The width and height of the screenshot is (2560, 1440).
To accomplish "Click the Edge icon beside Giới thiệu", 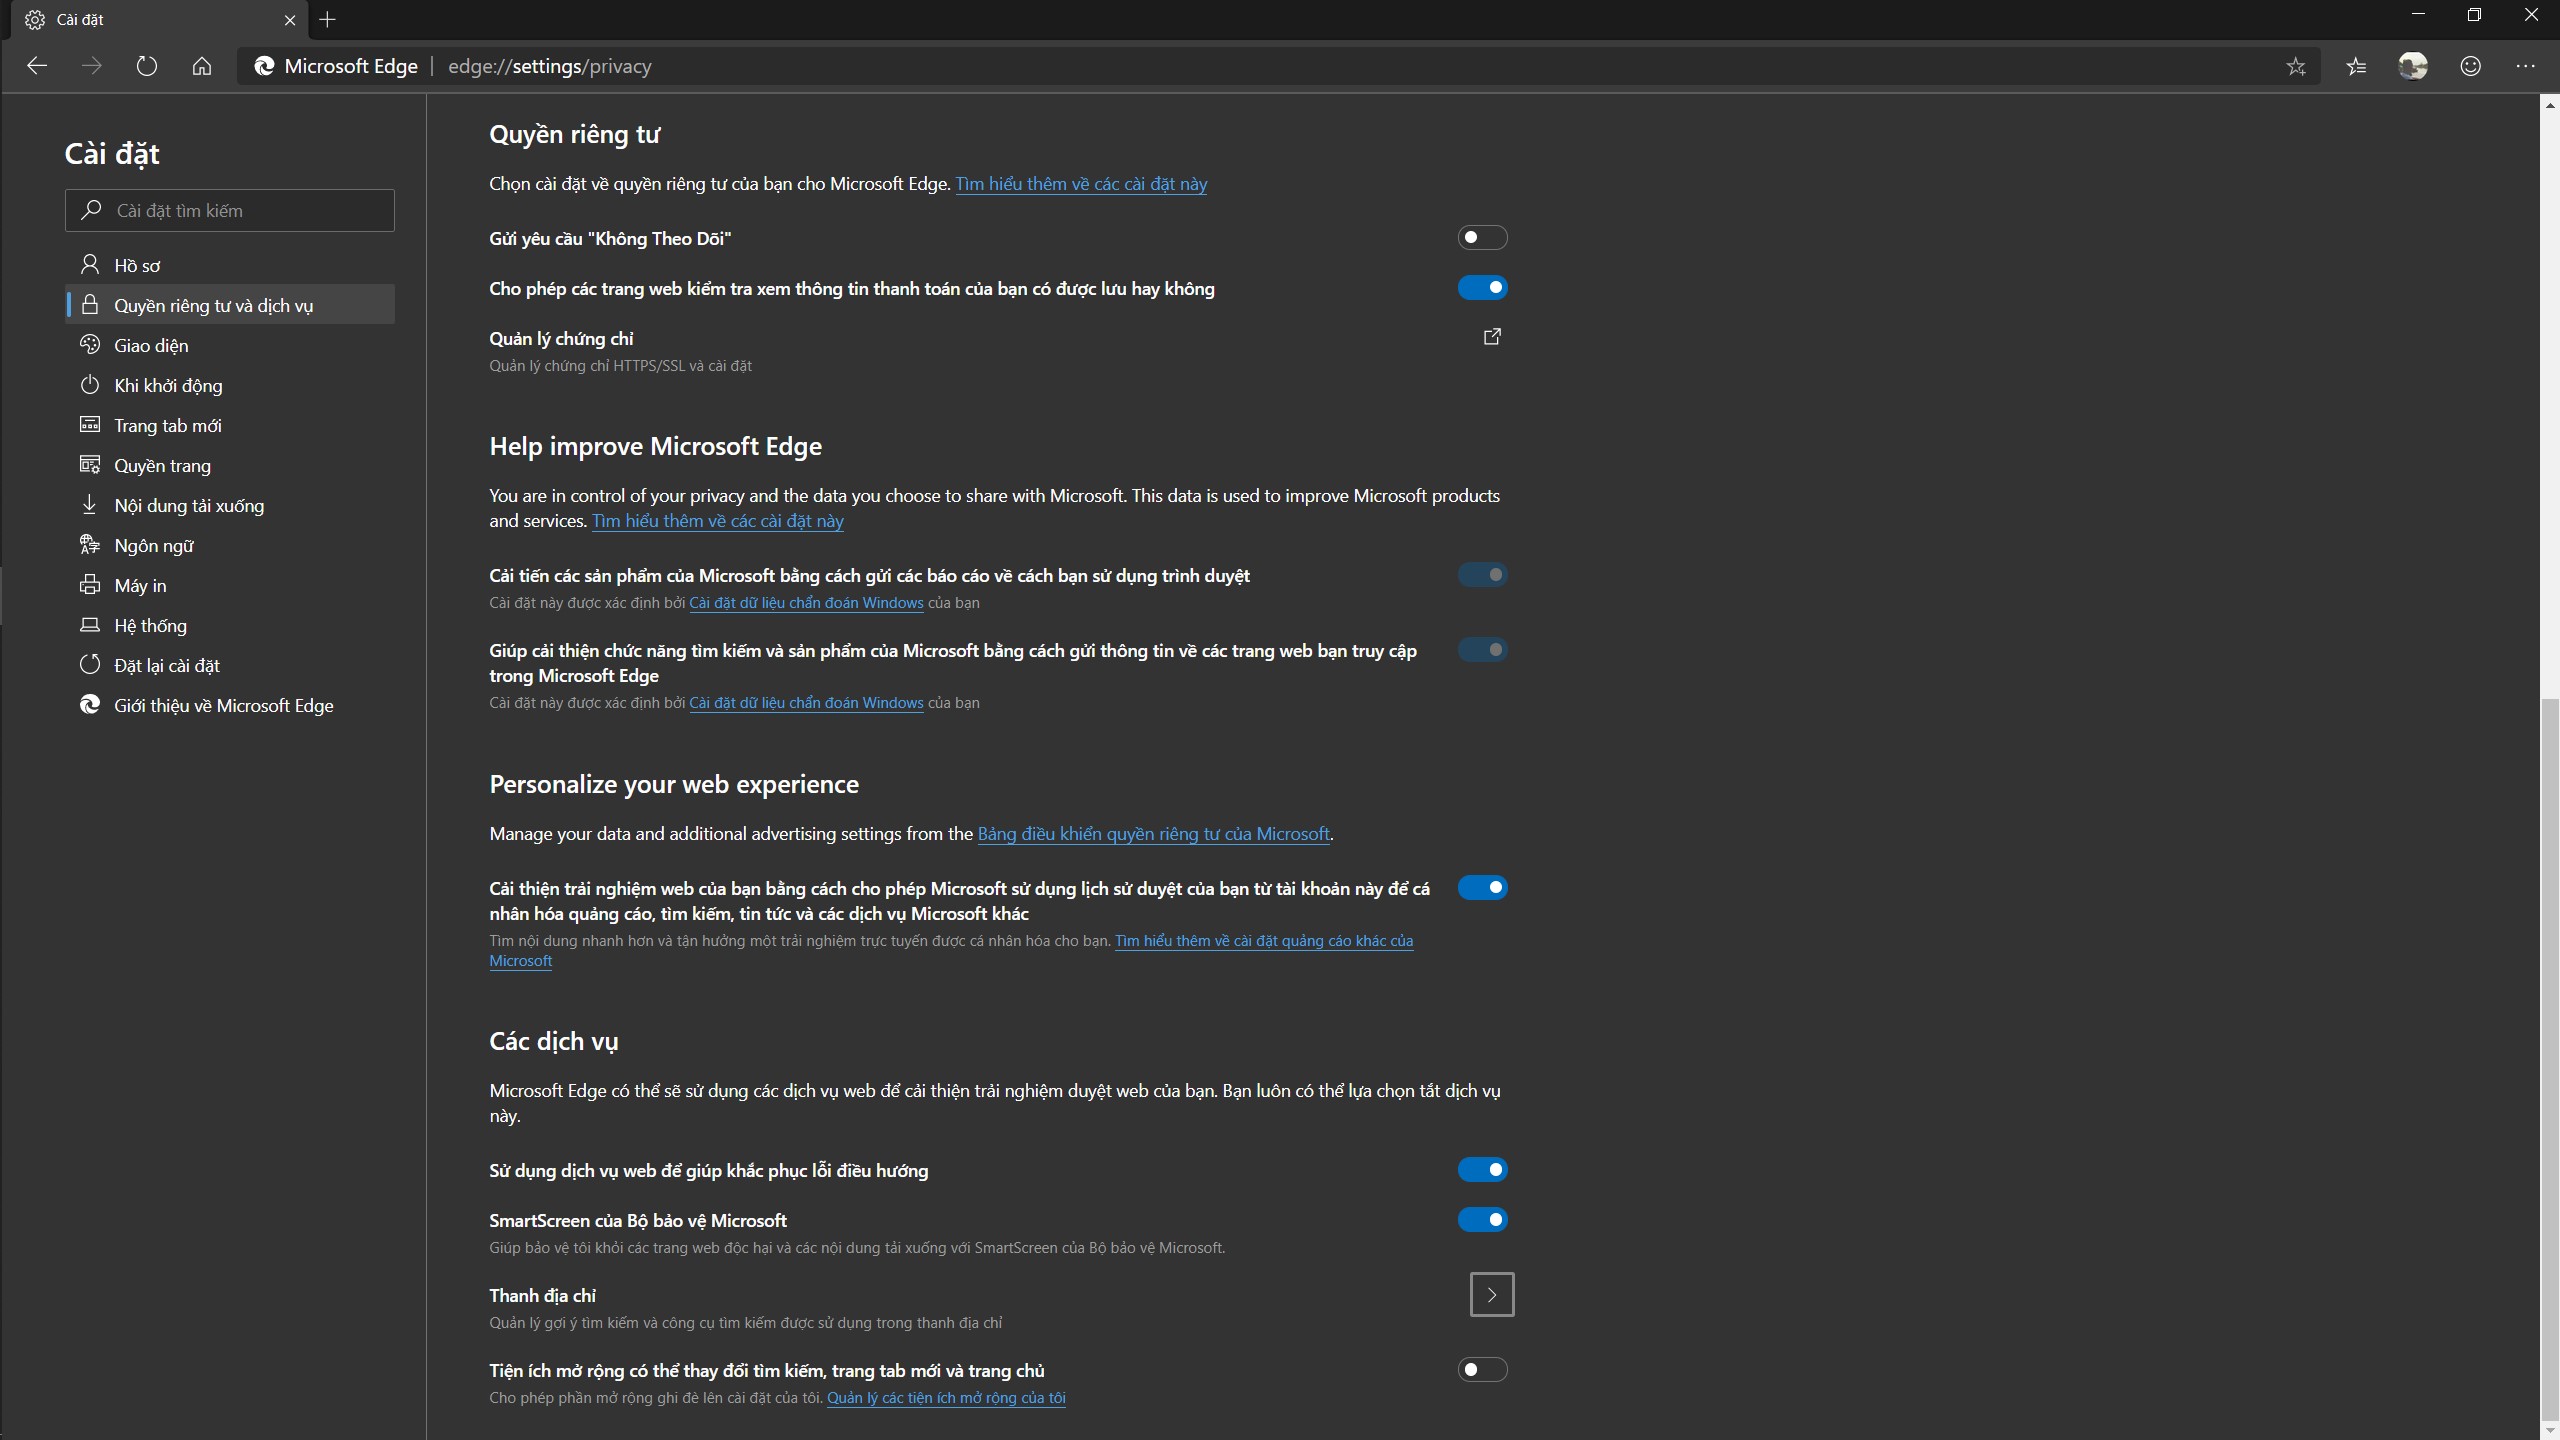I will (90, 705).
